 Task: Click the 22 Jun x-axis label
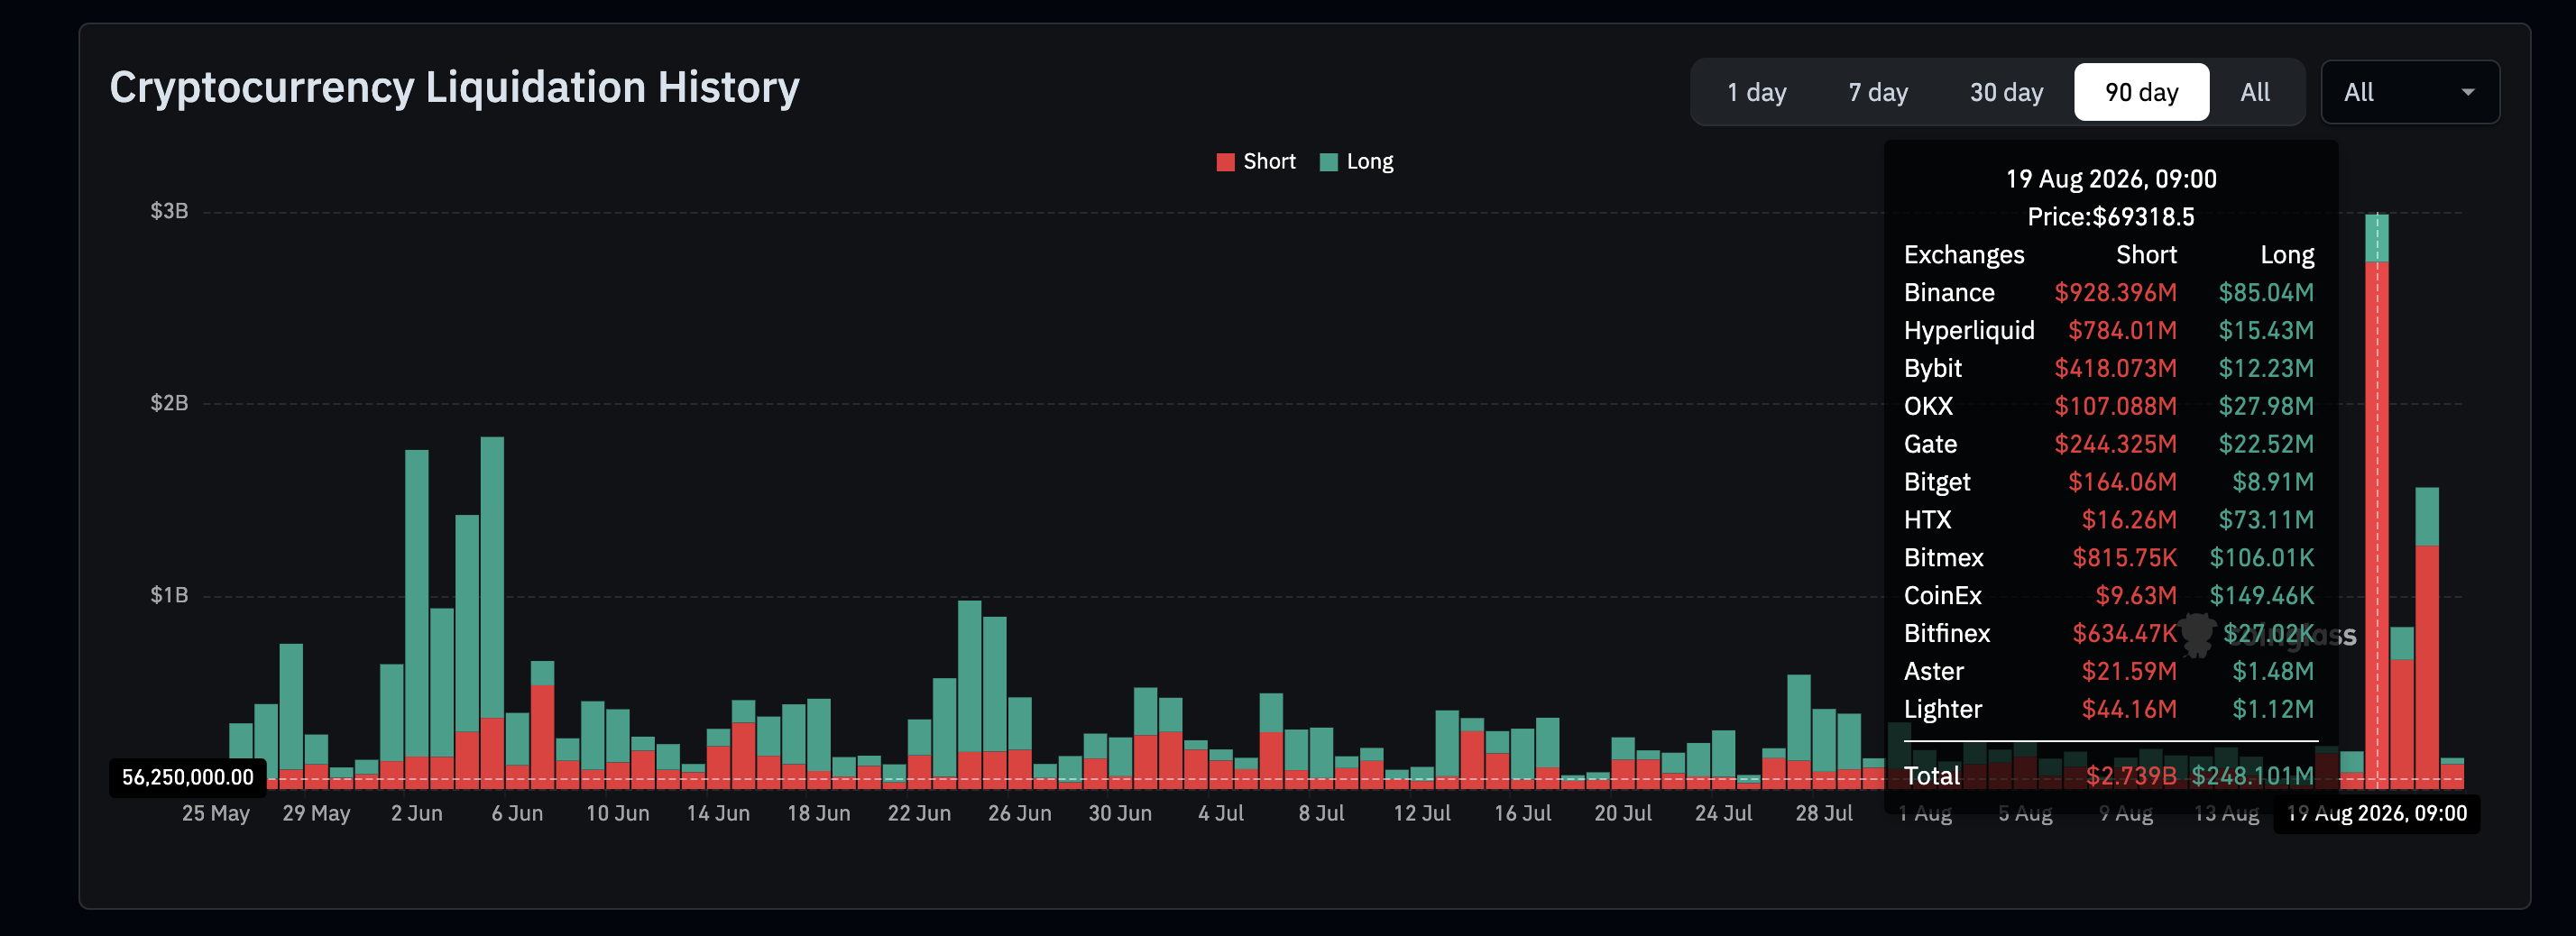click(919, 813)
